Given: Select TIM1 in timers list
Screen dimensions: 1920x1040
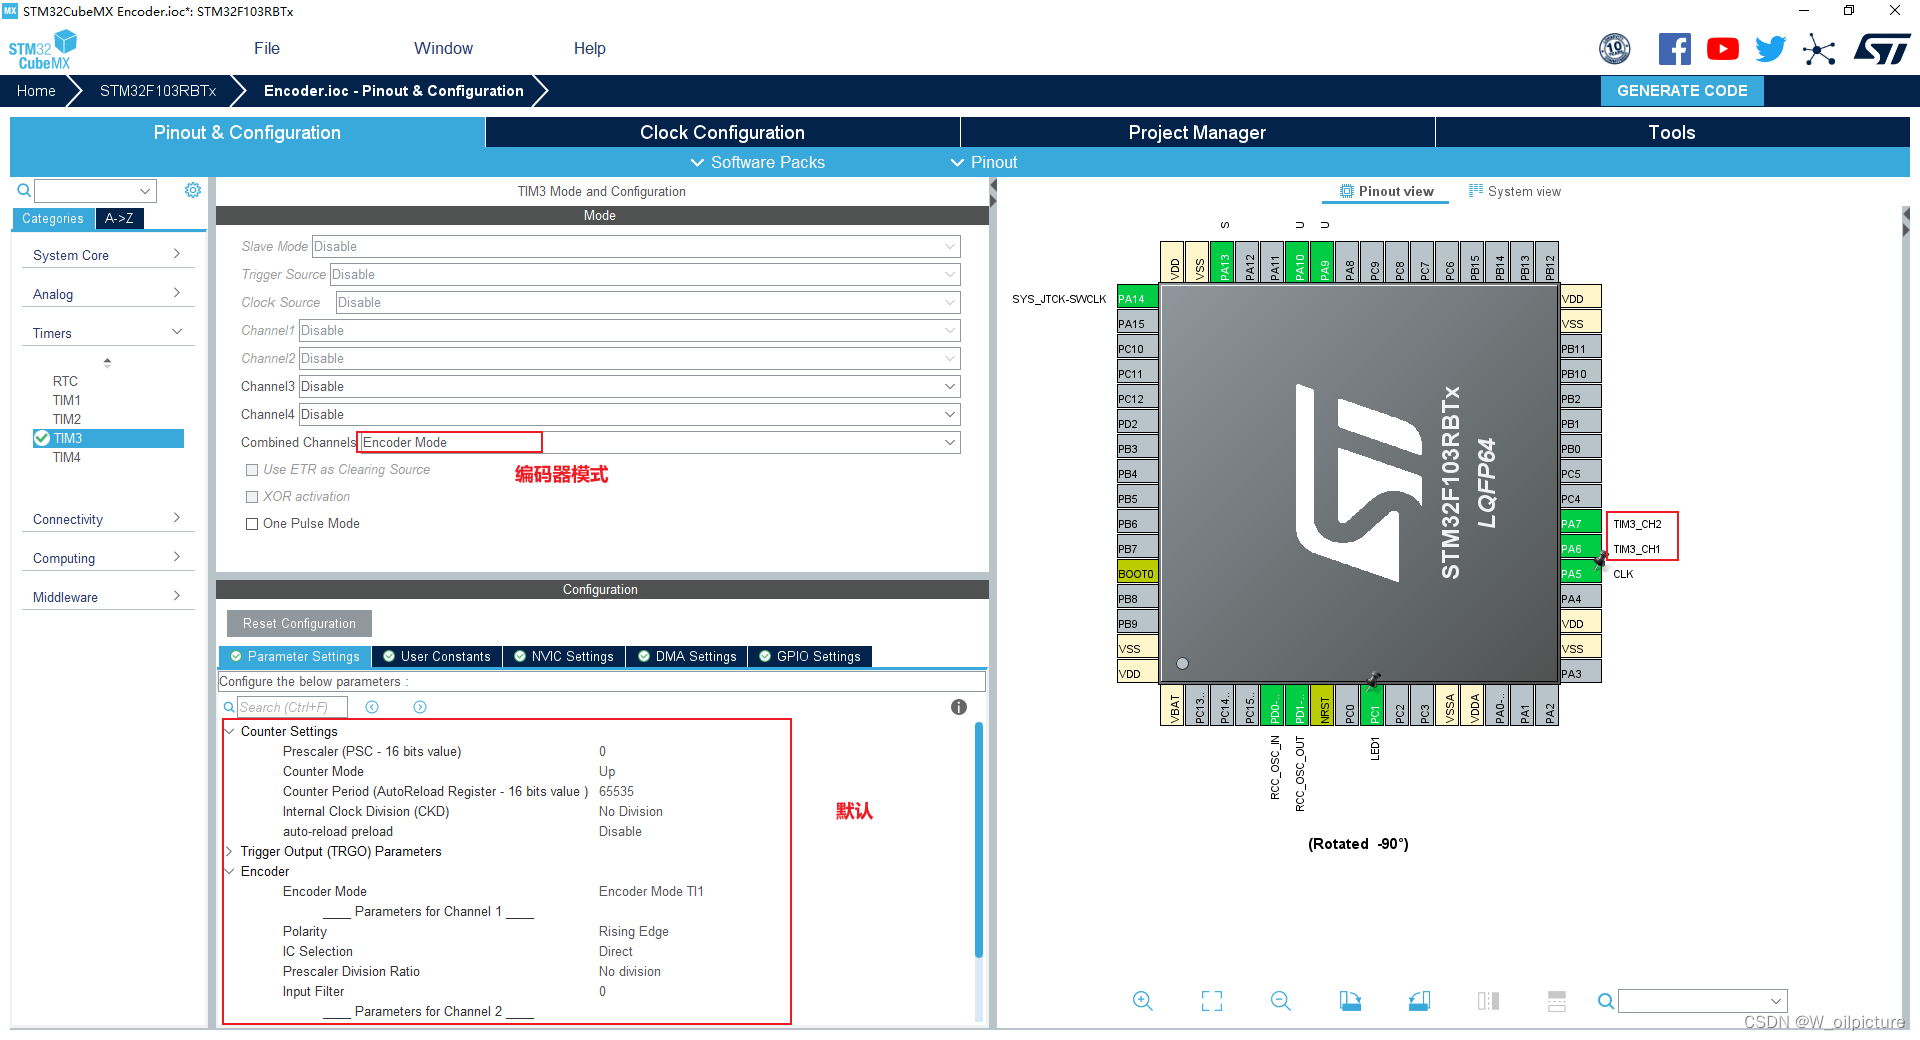Looking at the screenshot, I should [x=67, y=400].
